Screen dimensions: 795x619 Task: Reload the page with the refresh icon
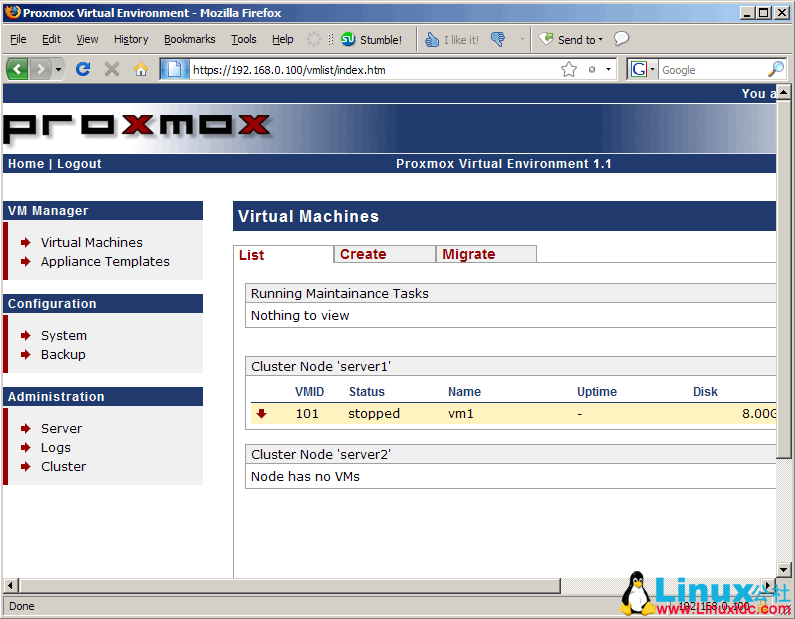[83, 69]
